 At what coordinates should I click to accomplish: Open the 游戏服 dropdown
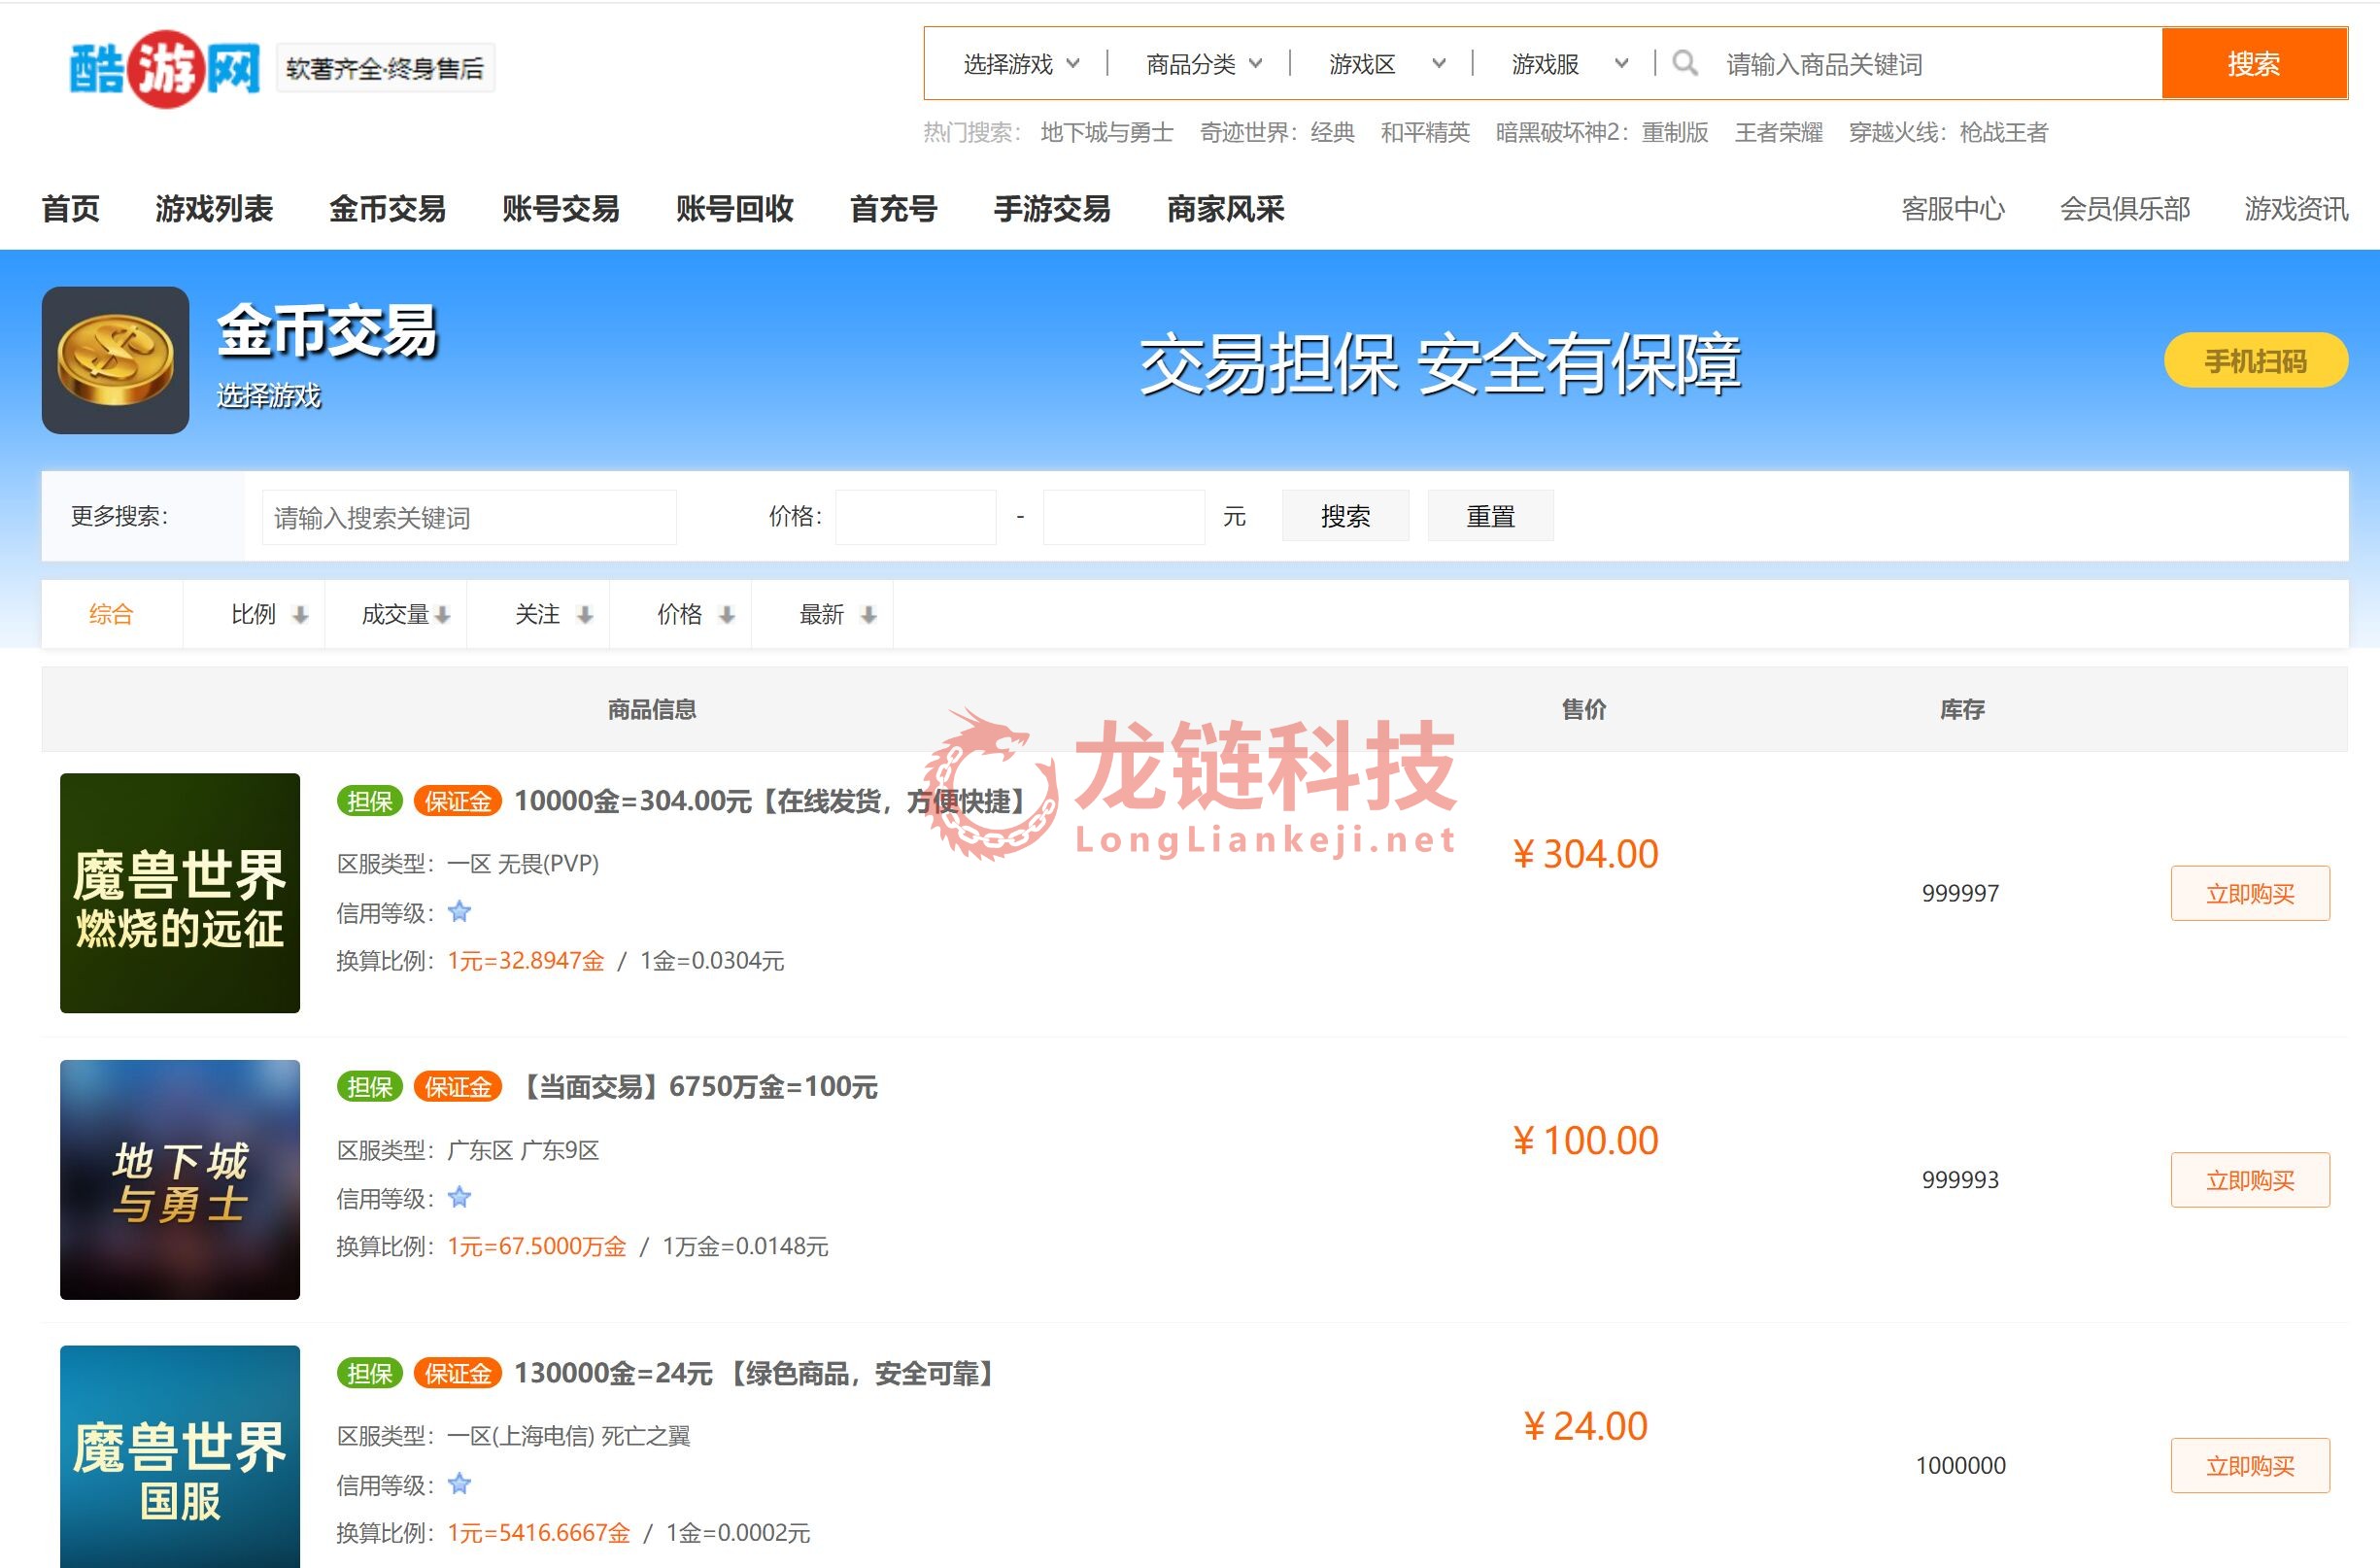1570,64
